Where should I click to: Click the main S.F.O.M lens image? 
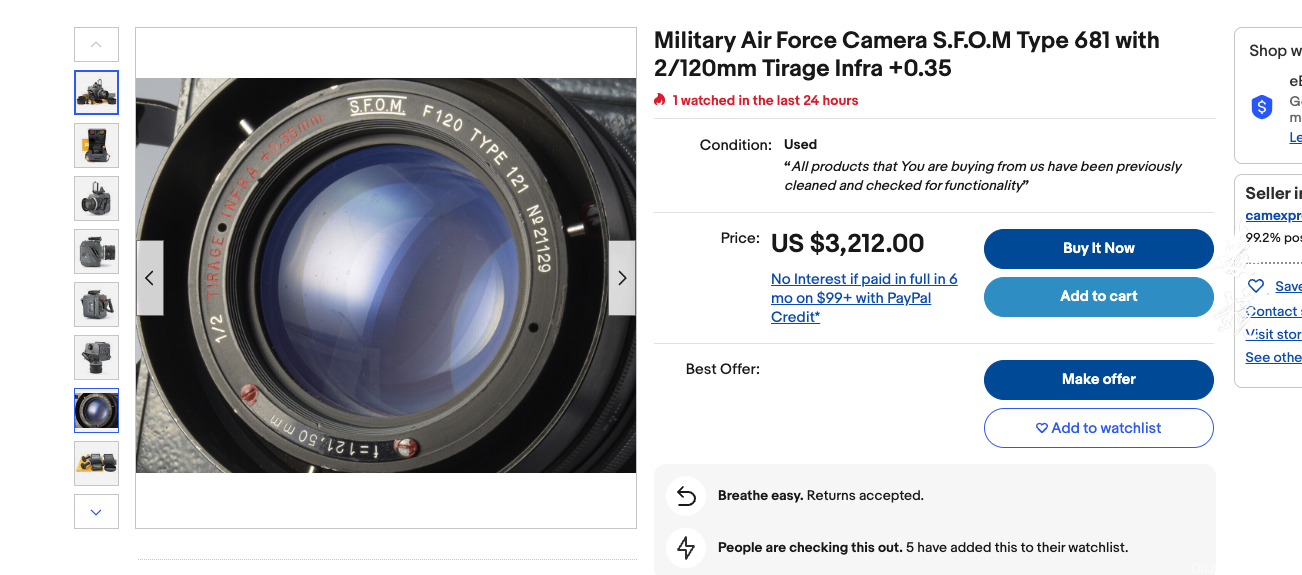click(x=386, y=275)
